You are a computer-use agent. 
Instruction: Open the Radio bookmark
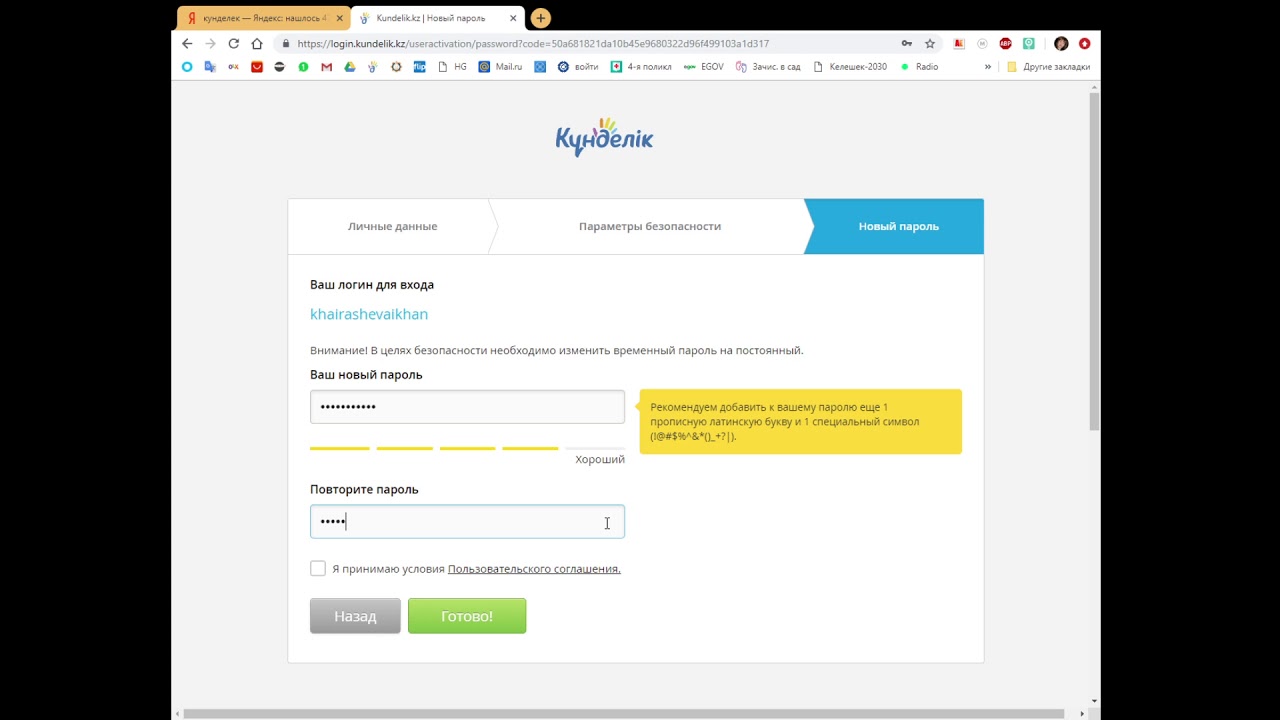coord(919,67)
